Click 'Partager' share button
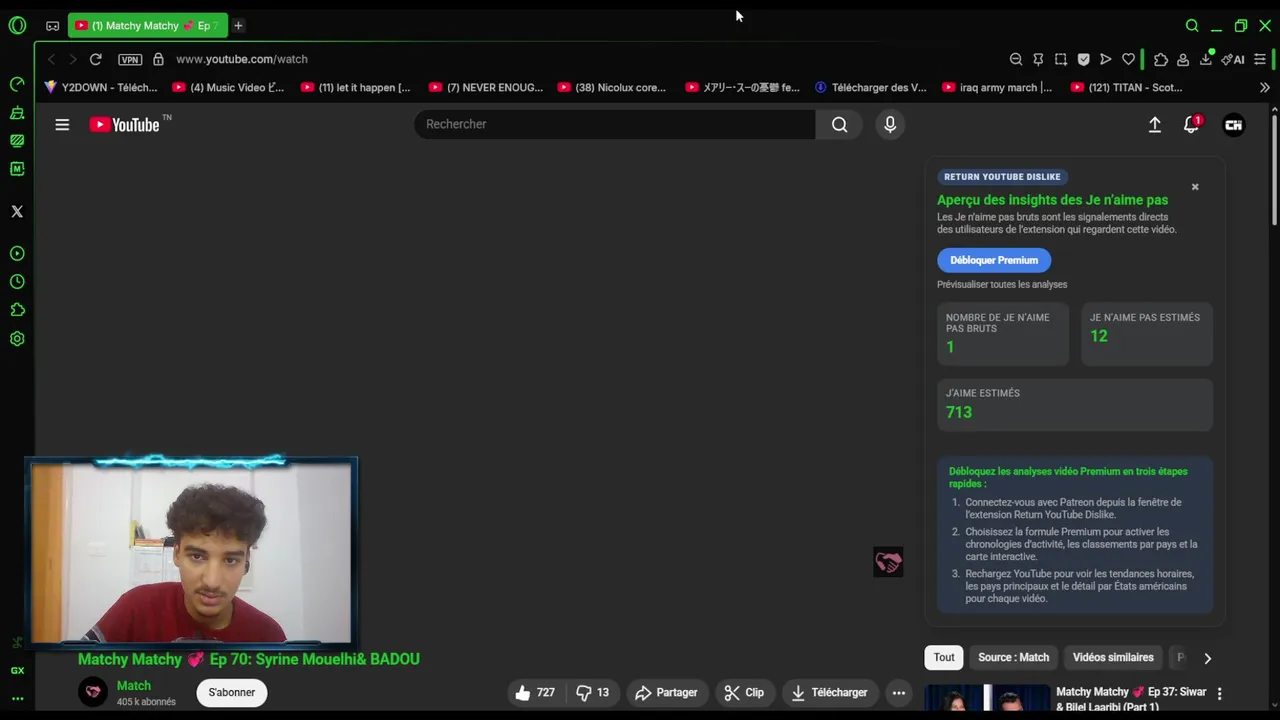Image resolution: width=1280 pixels, height=720 pixels. 666,692
